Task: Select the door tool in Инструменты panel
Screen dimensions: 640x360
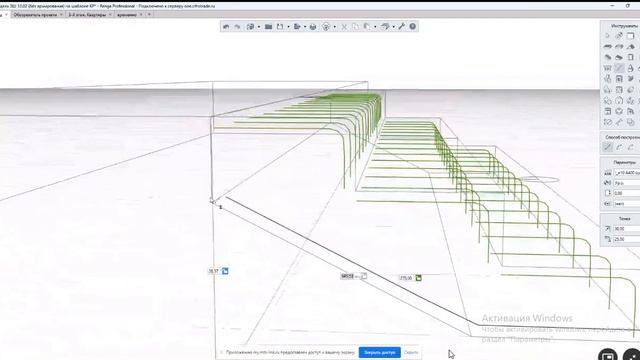Action: [x=631, y=58]
